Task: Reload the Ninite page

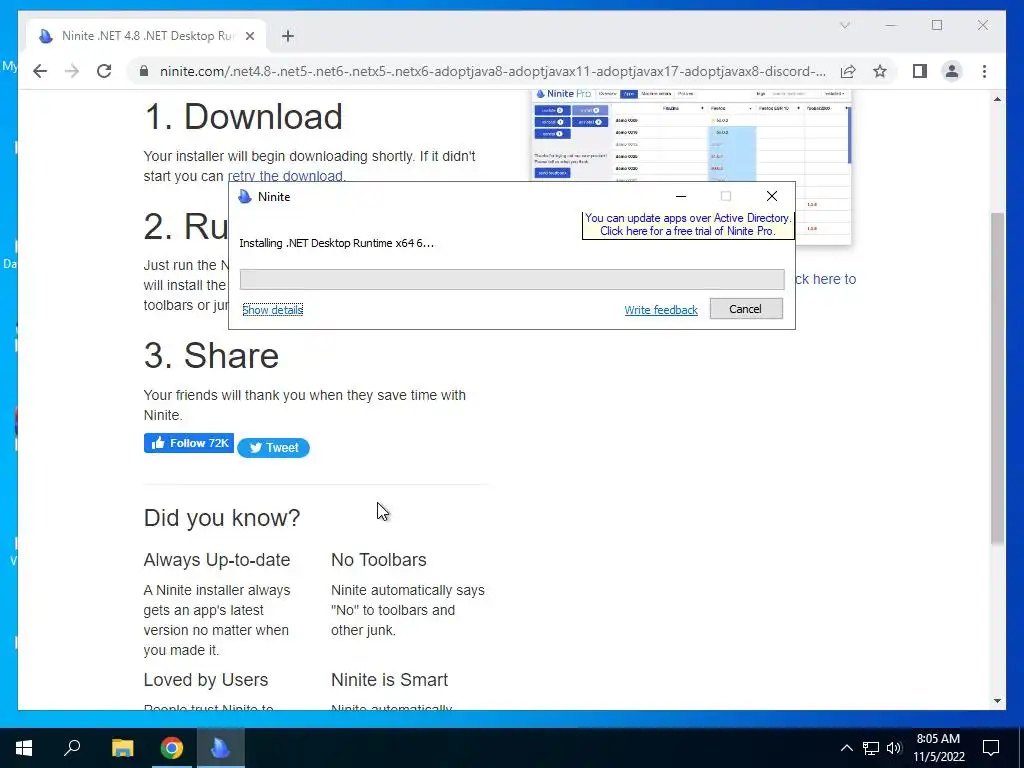Action: [x=104, y=71]
